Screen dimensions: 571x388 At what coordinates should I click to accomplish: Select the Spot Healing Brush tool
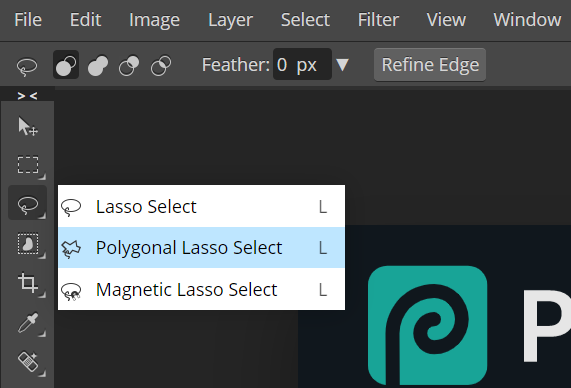pyautogui.click(x=28, y=361)
